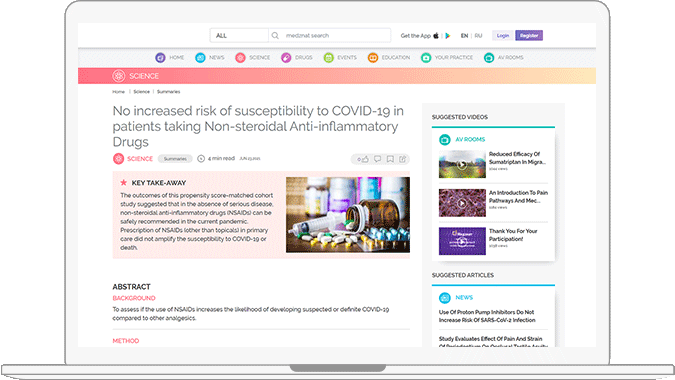Like the article with thumbs-up icon
The height and width of the screenshot is (380, 675).
[365, 159]
